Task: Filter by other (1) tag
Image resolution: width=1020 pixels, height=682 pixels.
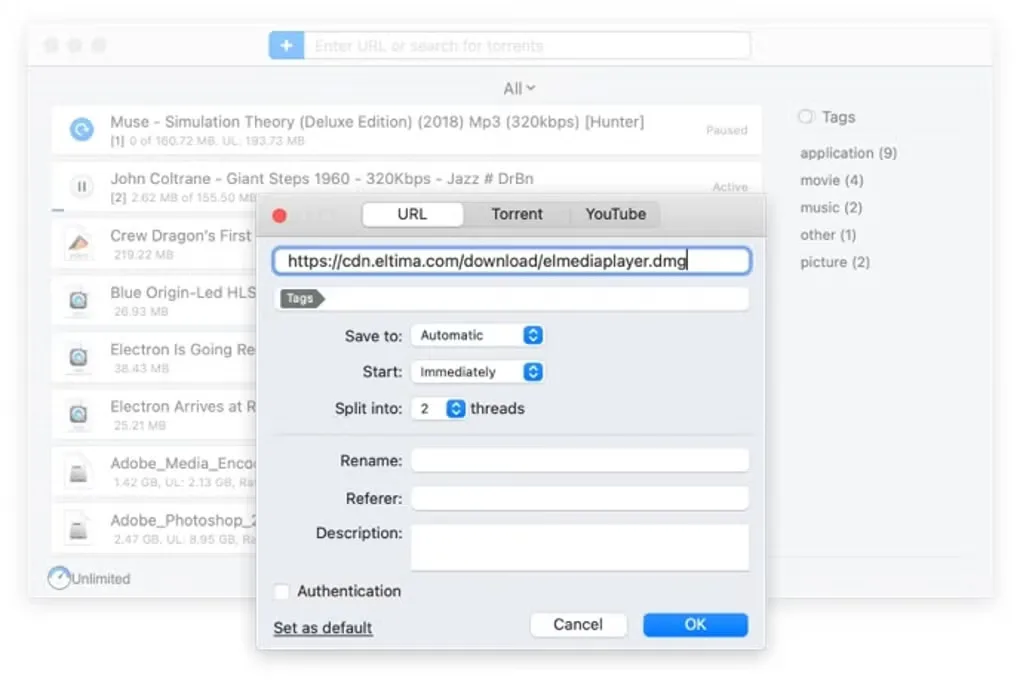Action: pos(827,235)
